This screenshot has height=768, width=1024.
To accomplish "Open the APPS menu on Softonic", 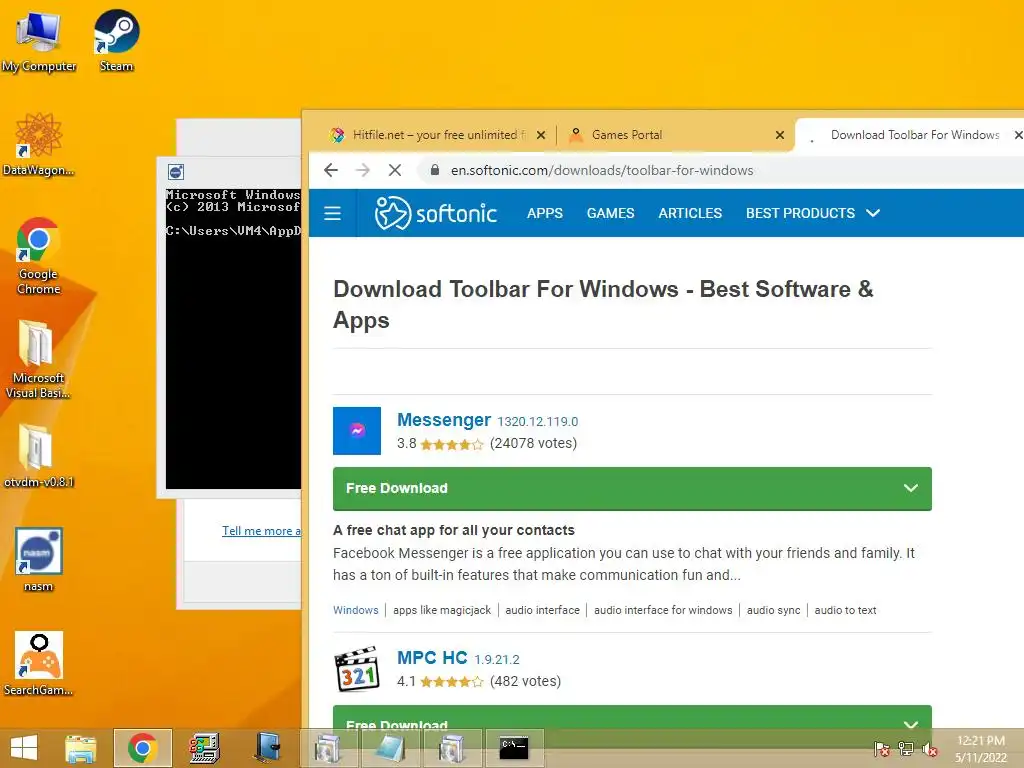I will (545, 214).
